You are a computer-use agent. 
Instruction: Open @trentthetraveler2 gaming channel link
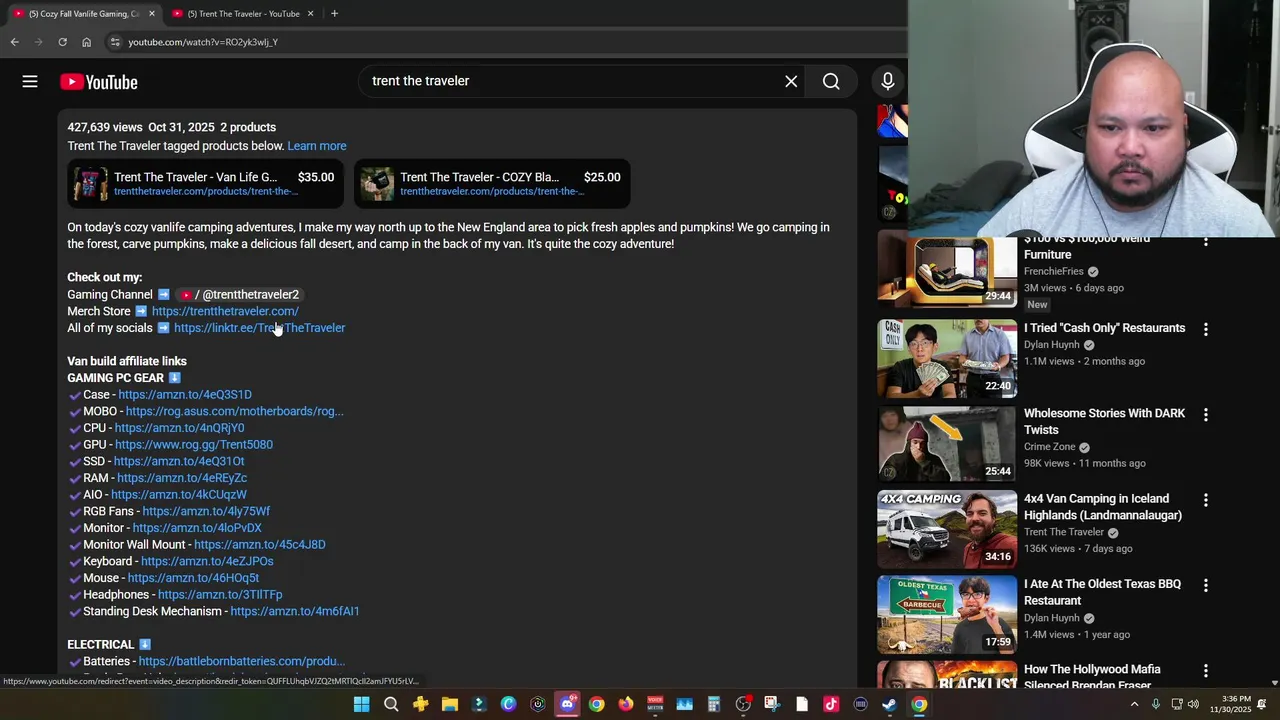pos(239,295)
